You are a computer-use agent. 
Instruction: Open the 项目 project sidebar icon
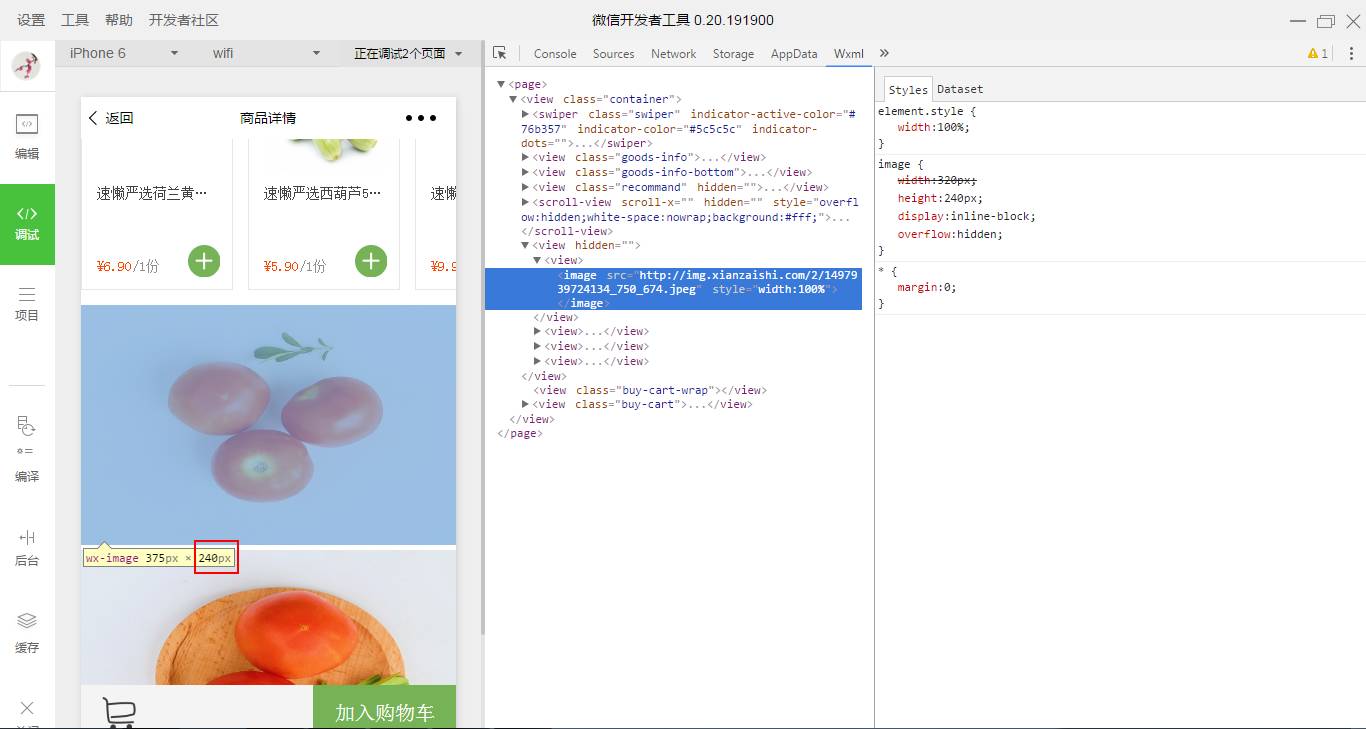click(x=27, y=304)
